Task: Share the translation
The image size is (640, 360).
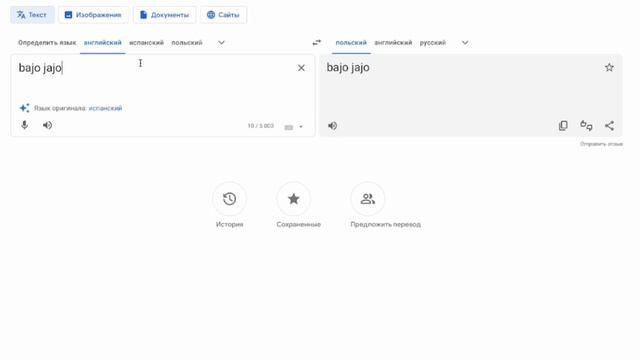Action: tap(609, 126)
